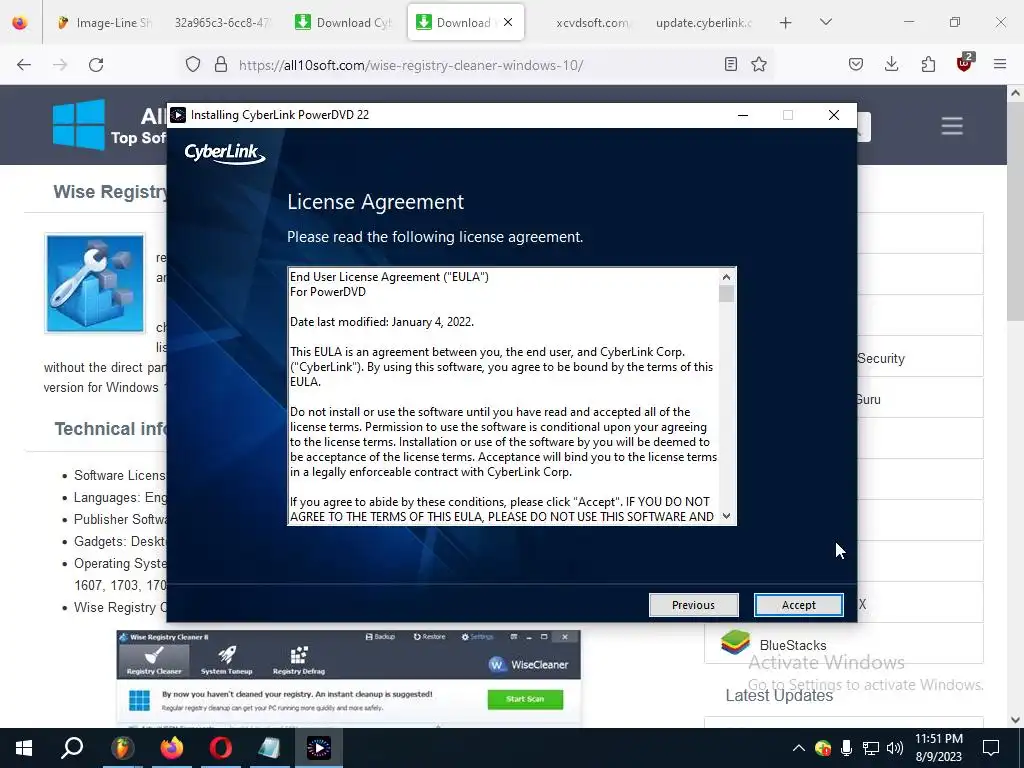Show hidden system tray icons
Image resolution: width=1024 pixels, height=768 pixels.
[799, 748]
